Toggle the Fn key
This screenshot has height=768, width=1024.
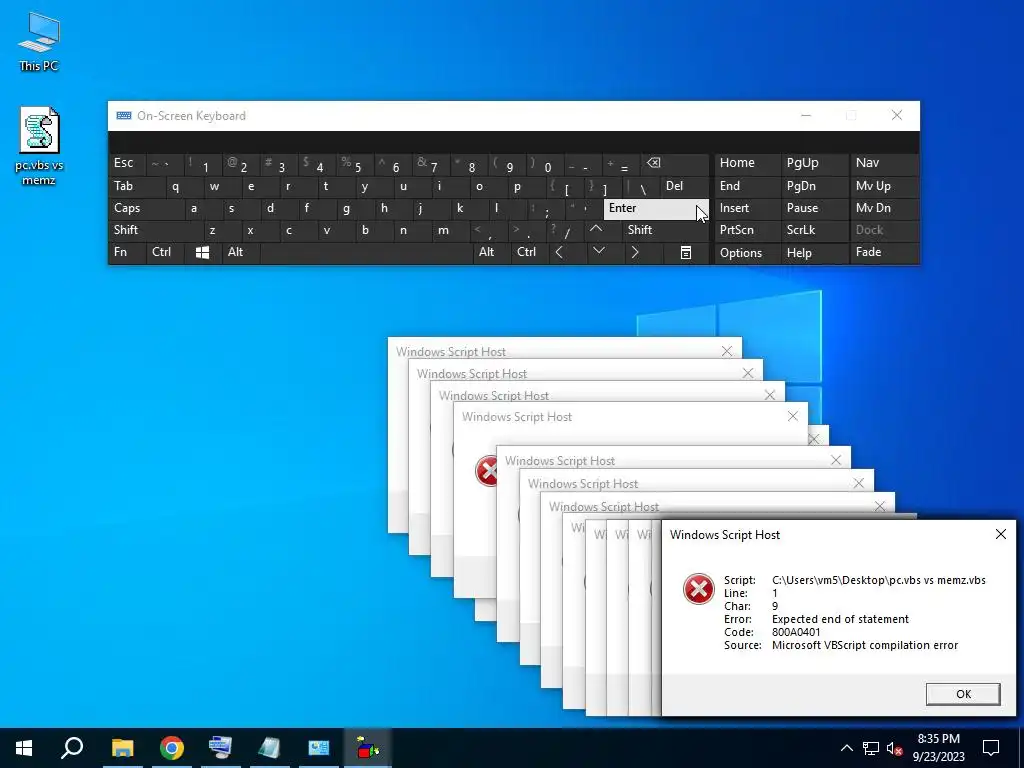point(127,253)
